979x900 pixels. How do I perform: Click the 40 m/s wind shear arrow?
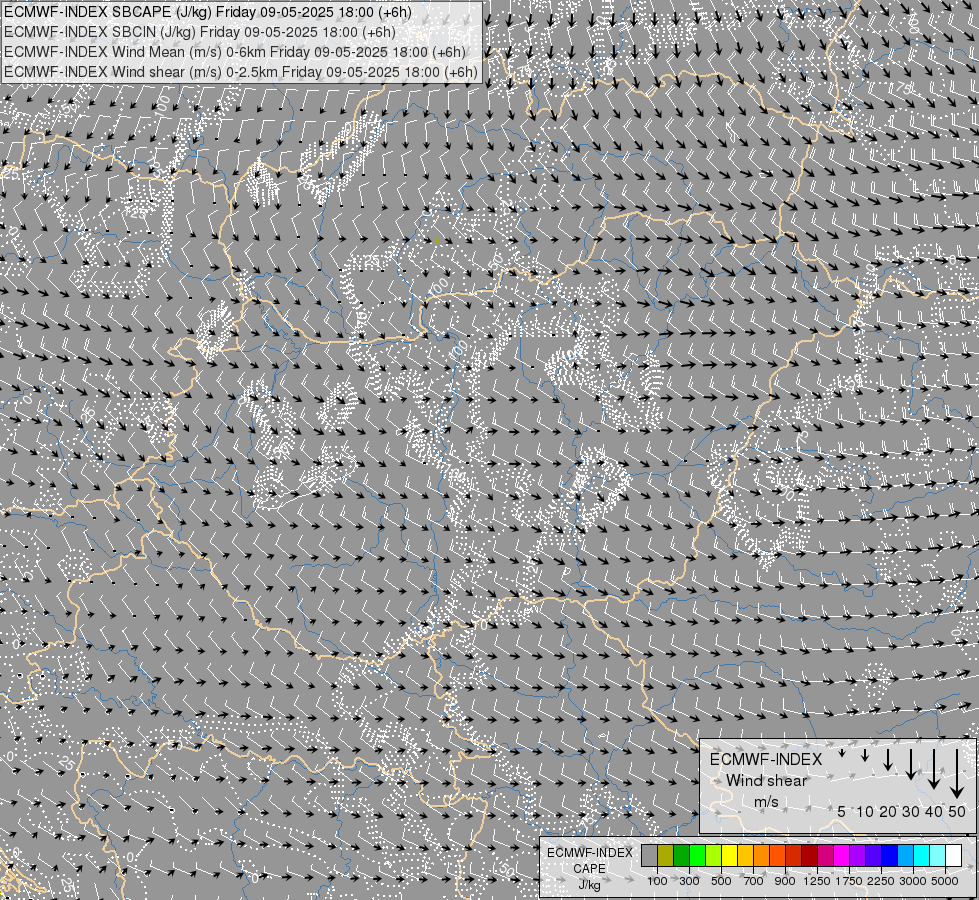[934, 769]
